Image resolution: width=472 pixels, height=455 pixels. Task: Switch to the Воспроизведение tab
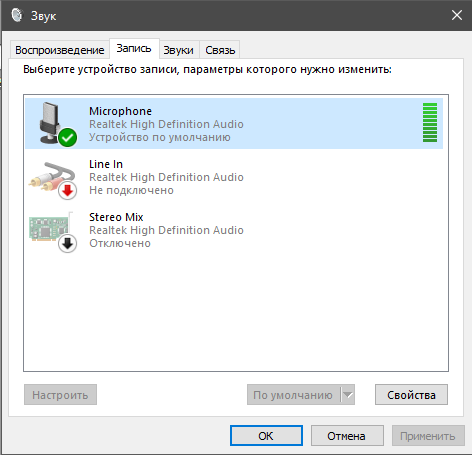pos(60,50)
